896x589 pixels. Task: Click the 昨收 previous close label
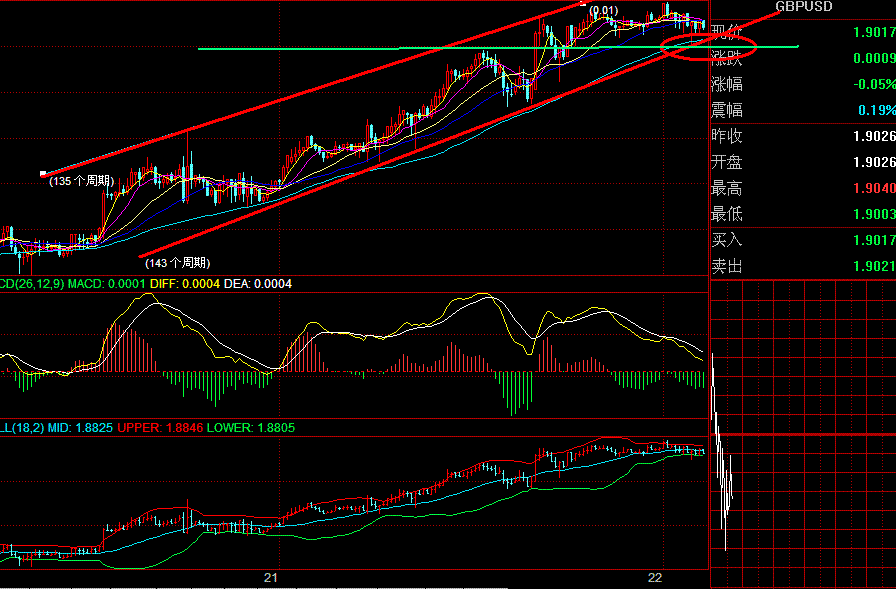(726, 136)
